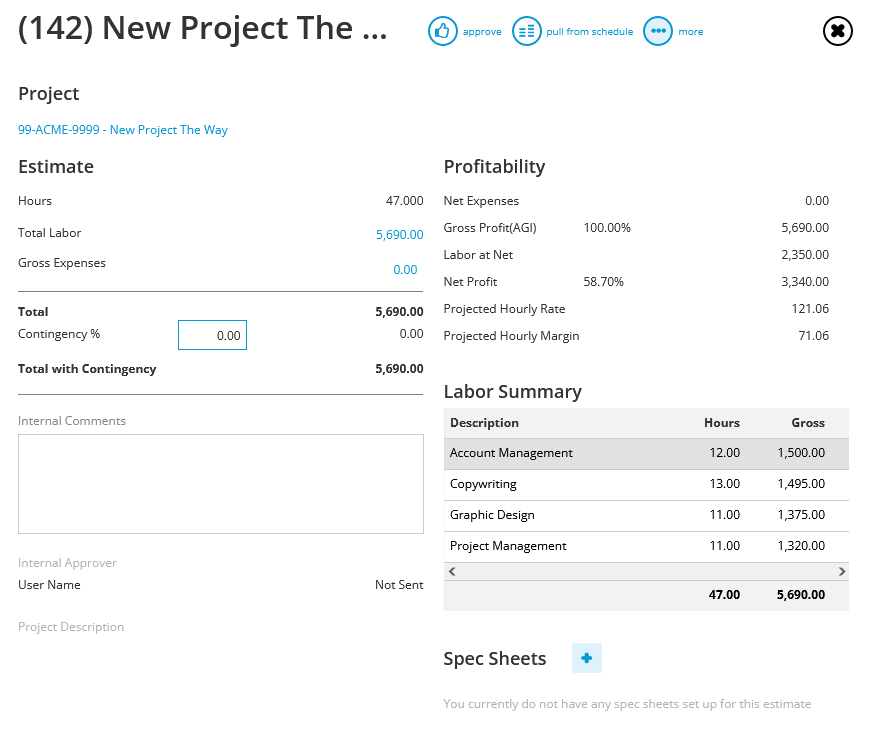Screen dimensions: 871x732
Task: Click inside the Contingency percentage field
Action: click(x=212, y=335)
